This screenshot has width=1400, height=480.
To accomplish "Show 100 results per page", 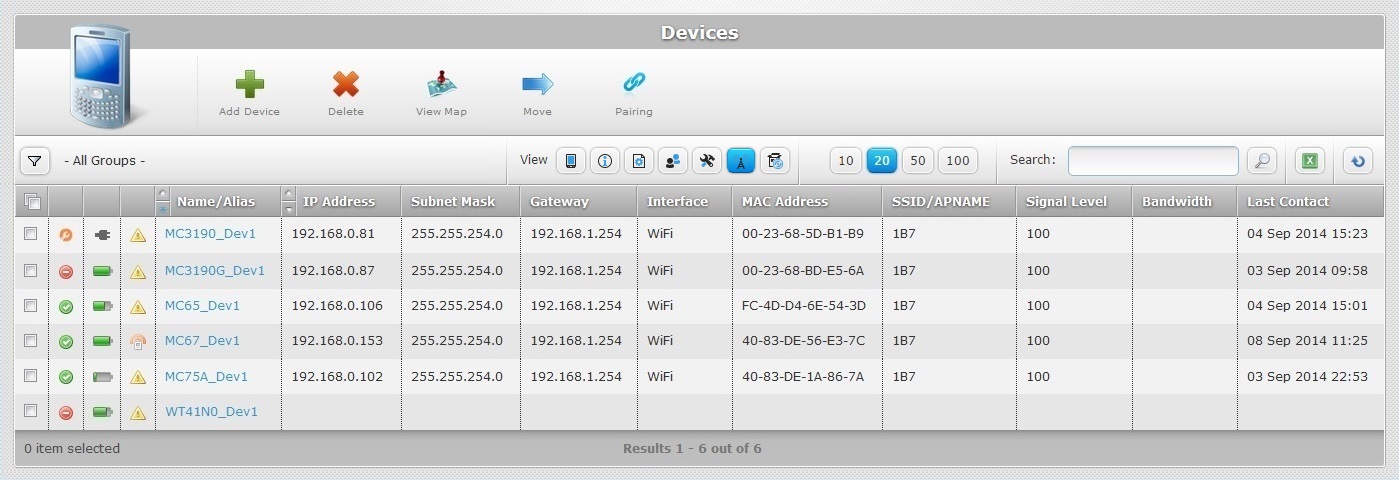I will point(958,161).
